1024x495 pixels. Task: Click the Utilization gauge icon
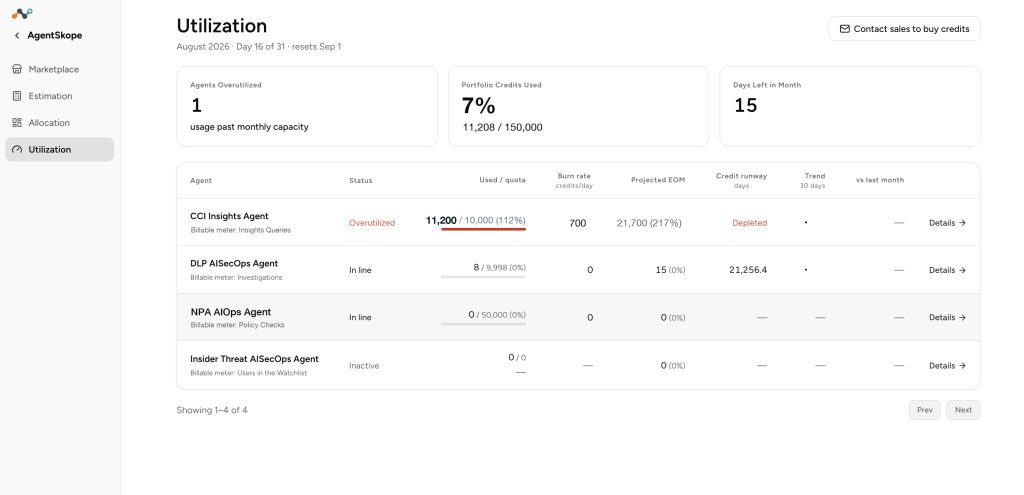pos(17,150)
